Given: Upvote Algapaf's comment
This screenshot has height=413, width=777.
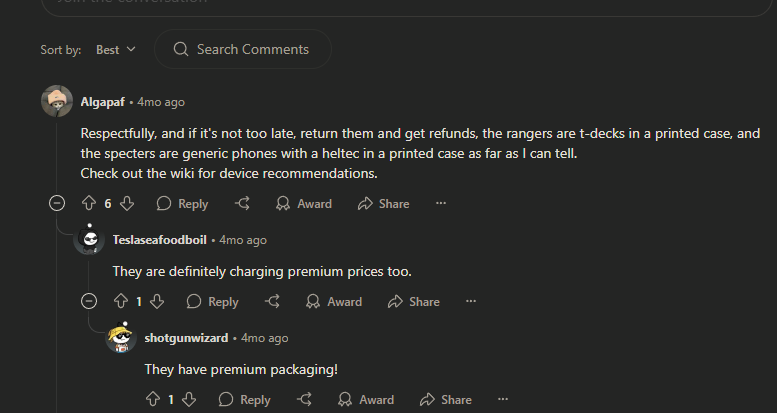Looking at the screenshot, I should pyautogui.click(x=89, y=203).
